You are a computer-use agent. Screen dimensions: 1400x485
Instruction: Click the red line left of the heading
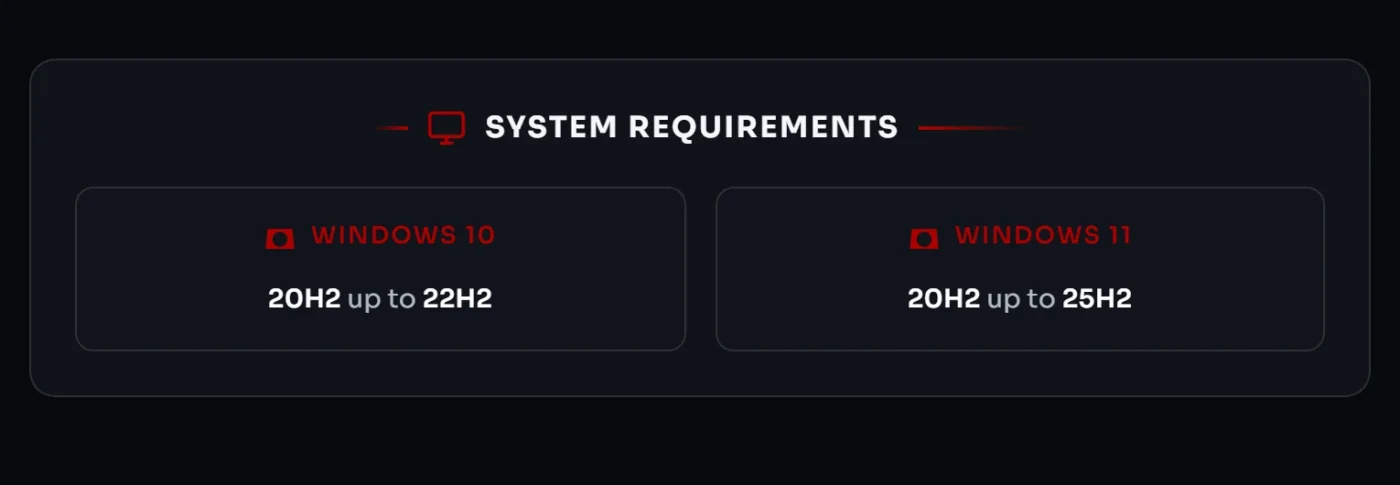[x=392, y=128]
